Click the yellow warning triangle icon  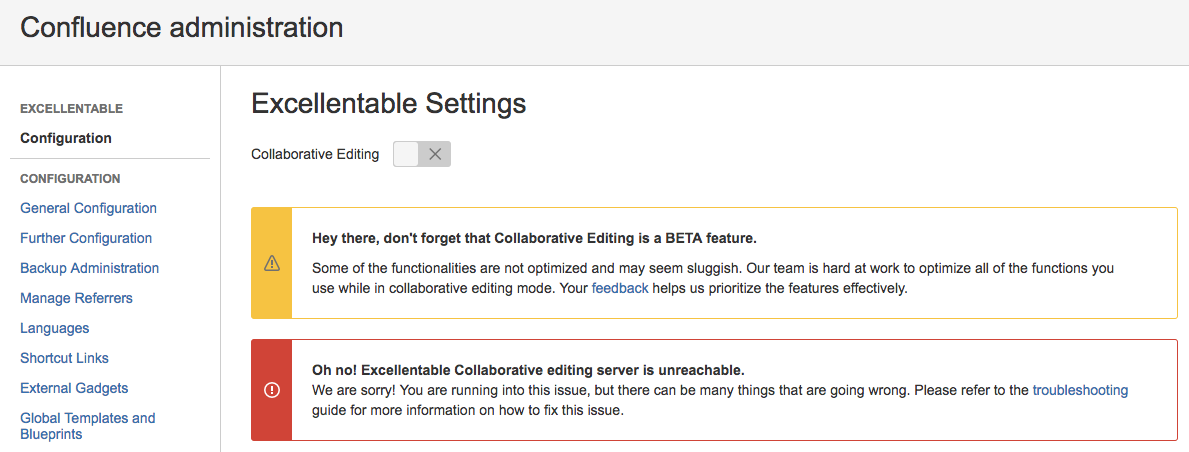click(271, 263)
